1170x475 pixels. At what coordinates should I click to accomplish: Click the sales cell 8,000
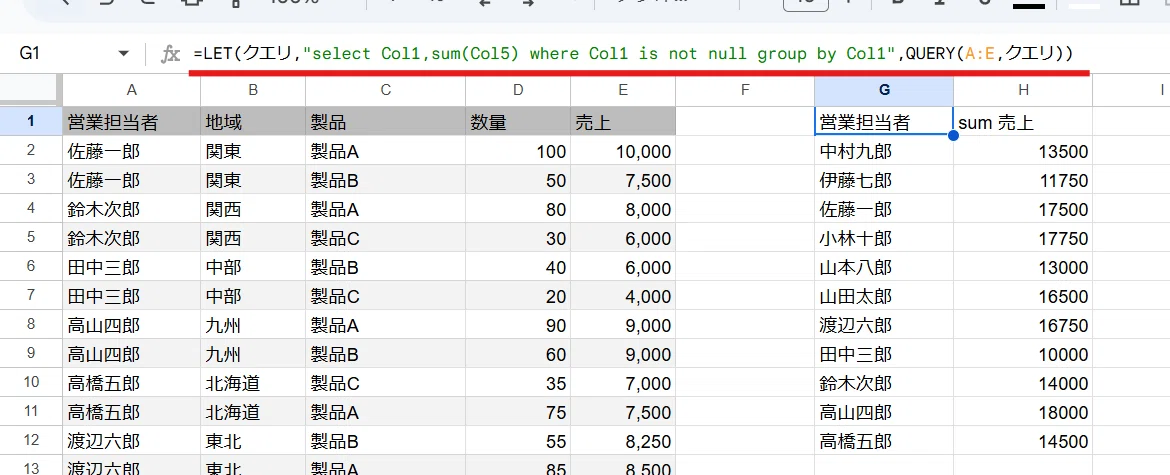pyautogui.click(x=623, y=210)
